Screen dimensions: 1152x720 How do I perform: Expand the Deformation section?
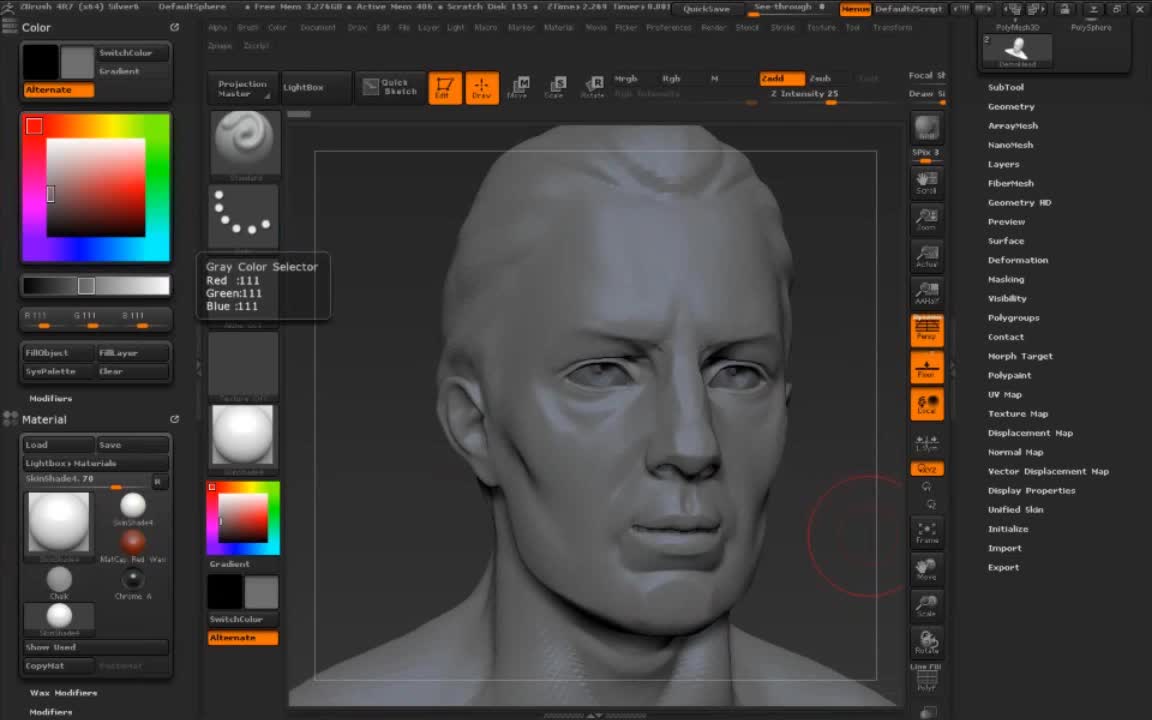coord(1018,260)
